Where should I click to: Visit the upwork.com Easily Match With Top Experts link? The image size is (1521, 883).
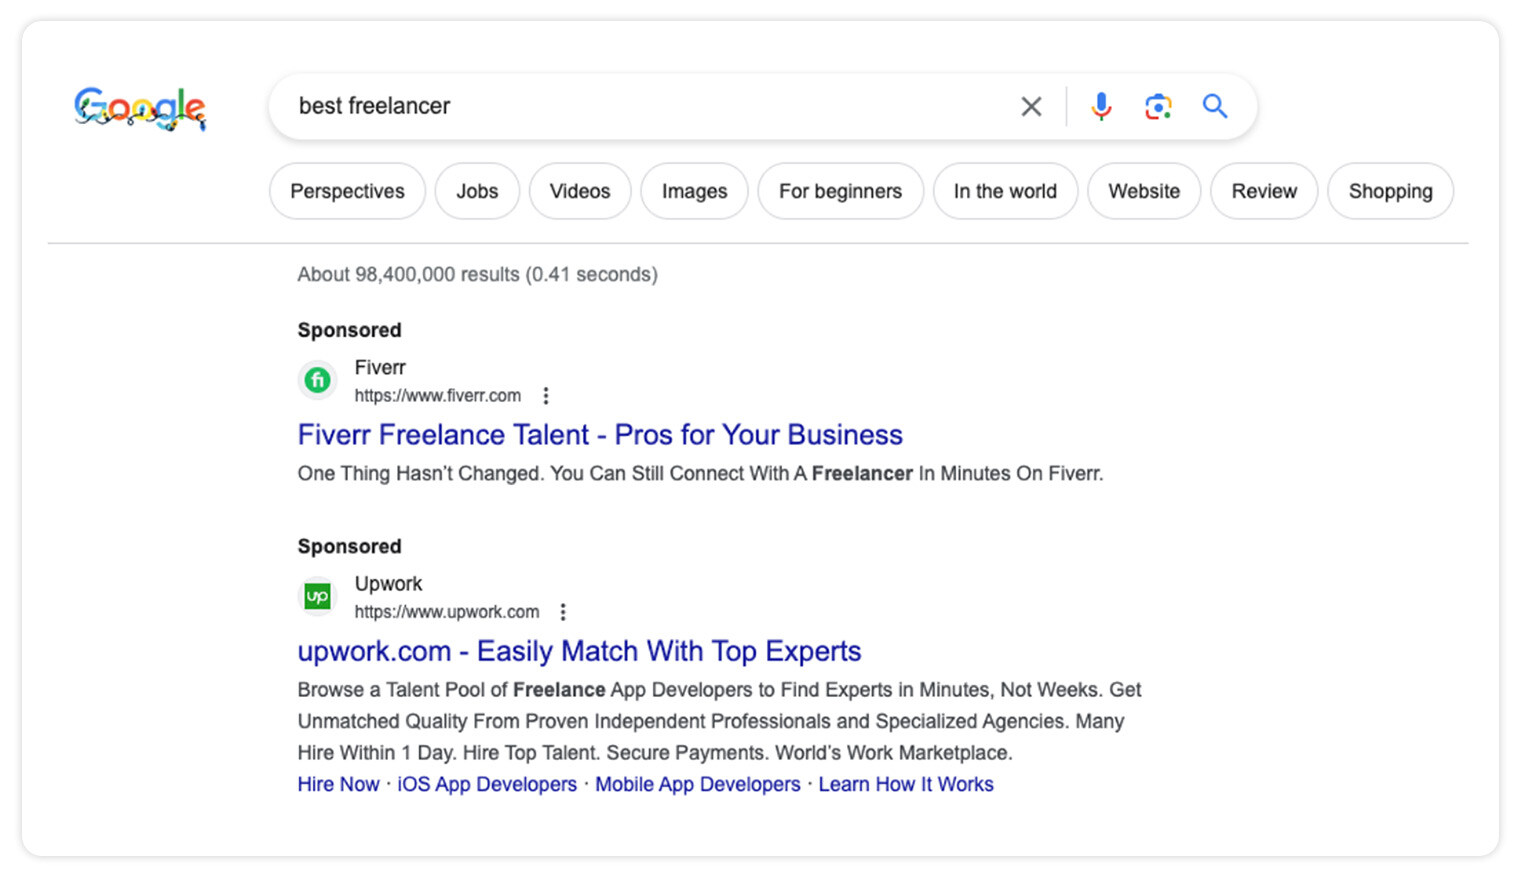(579, 651)
